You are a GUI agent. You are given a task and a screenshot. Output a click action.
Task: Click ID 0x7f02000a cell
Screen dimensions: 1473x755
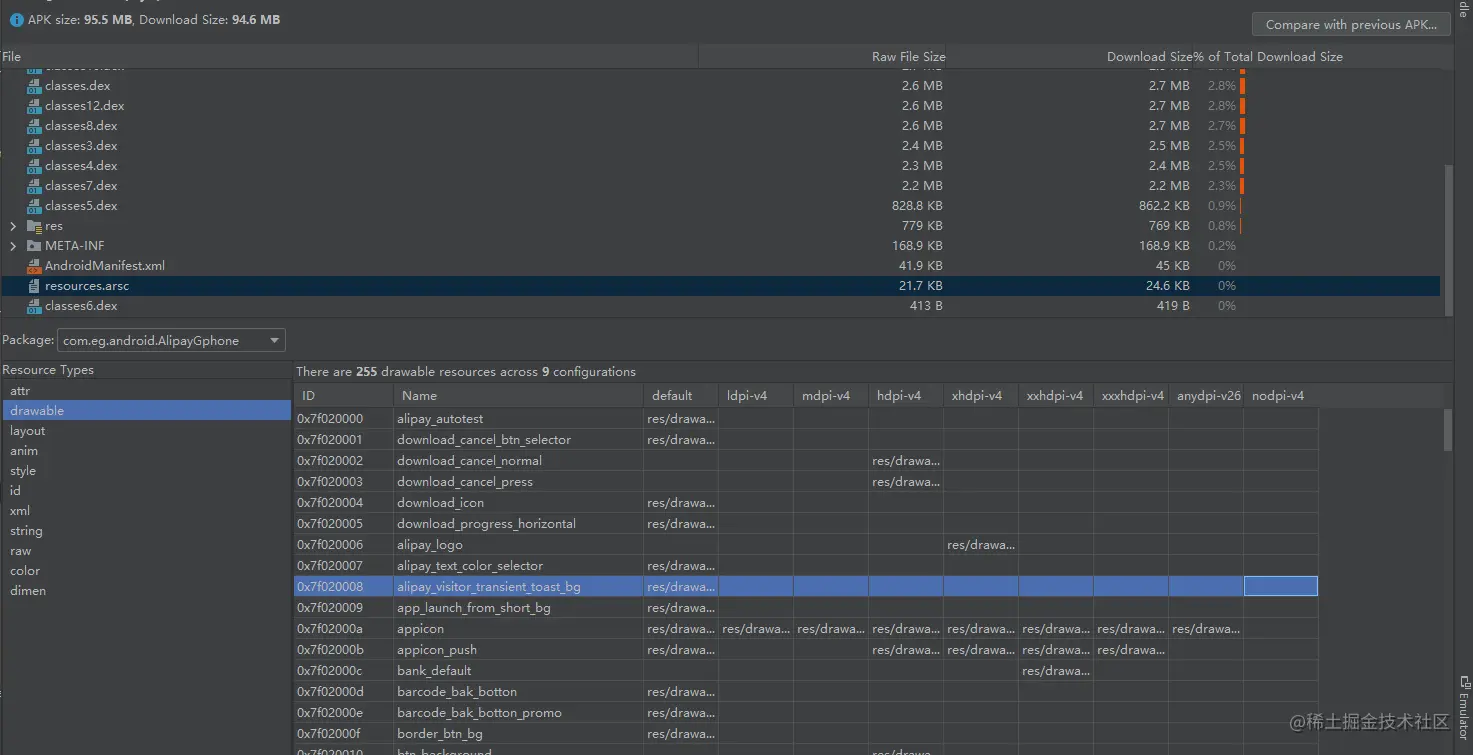click(x=344, y=629)
